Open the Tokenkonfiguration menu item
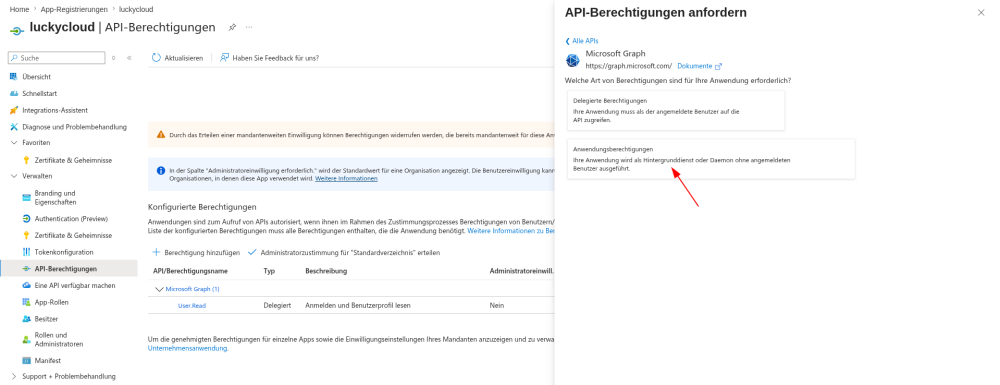Image resolution: width=1000 pixels, height=385 pixels. [64, 252]
